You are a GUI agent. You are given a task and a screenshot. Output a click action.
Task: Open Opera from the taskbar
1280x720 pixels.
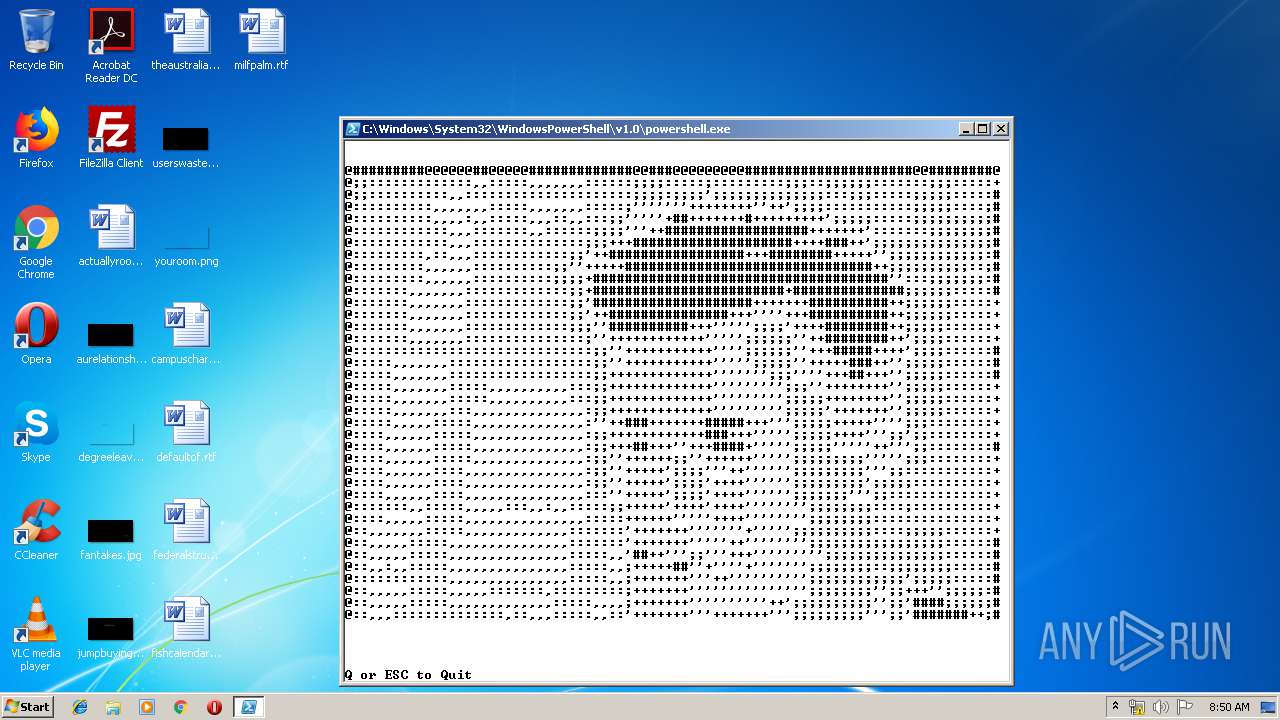click(214, 707)
